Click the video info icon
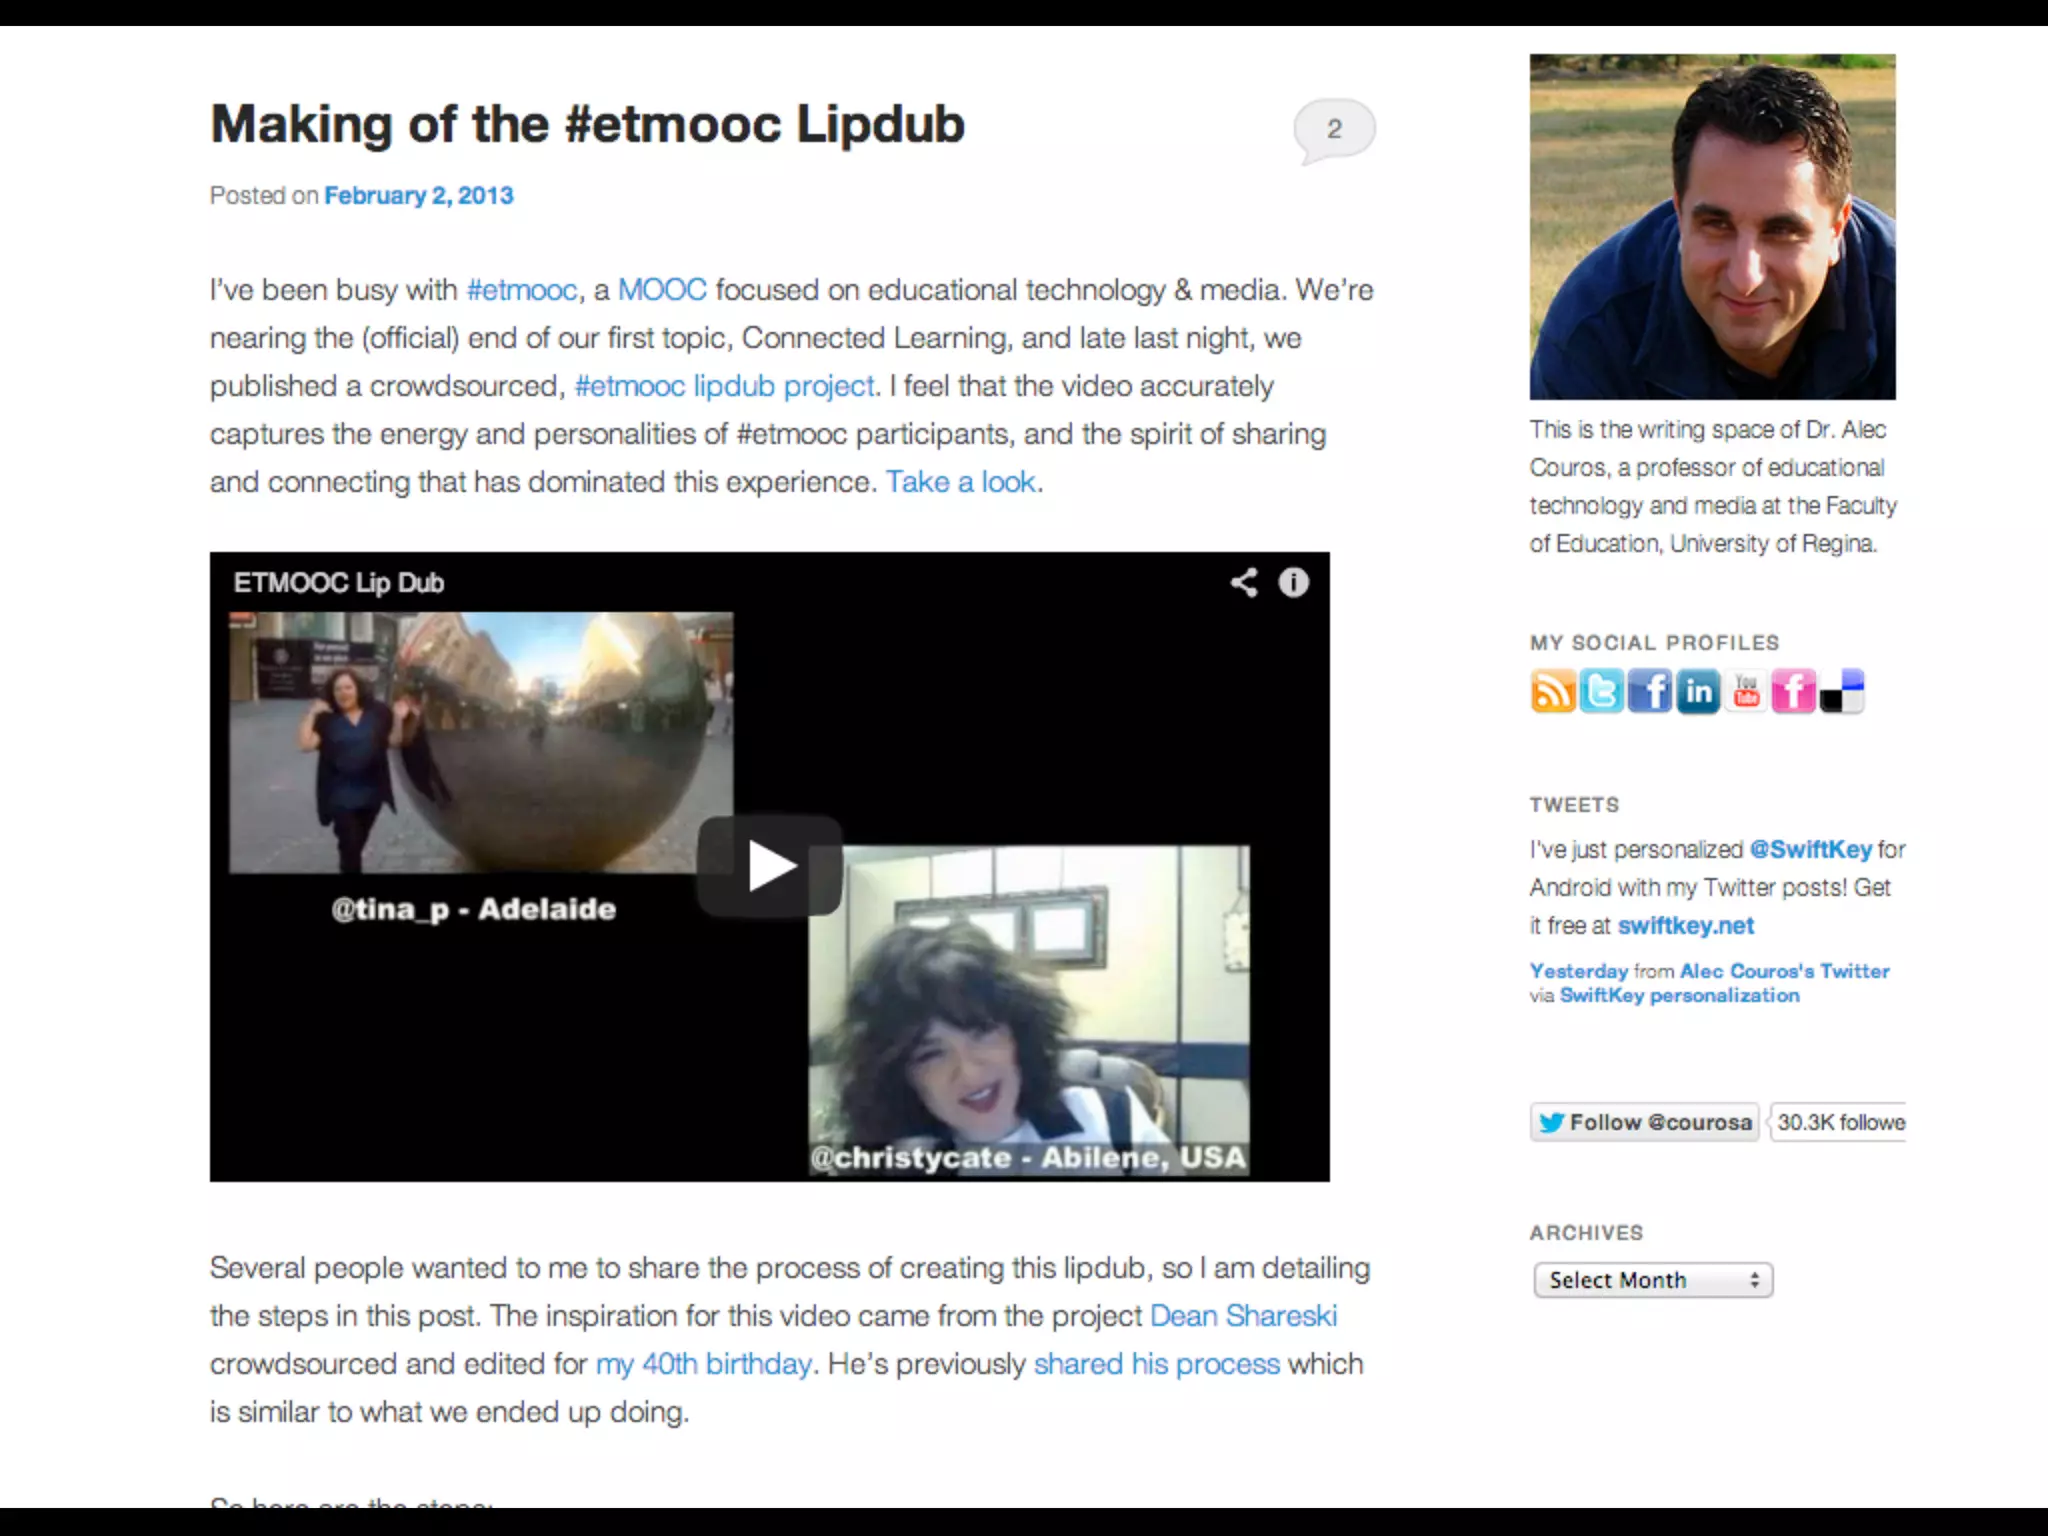This screenshot has height=1536, width=2048. click(x=1293, y=582)
